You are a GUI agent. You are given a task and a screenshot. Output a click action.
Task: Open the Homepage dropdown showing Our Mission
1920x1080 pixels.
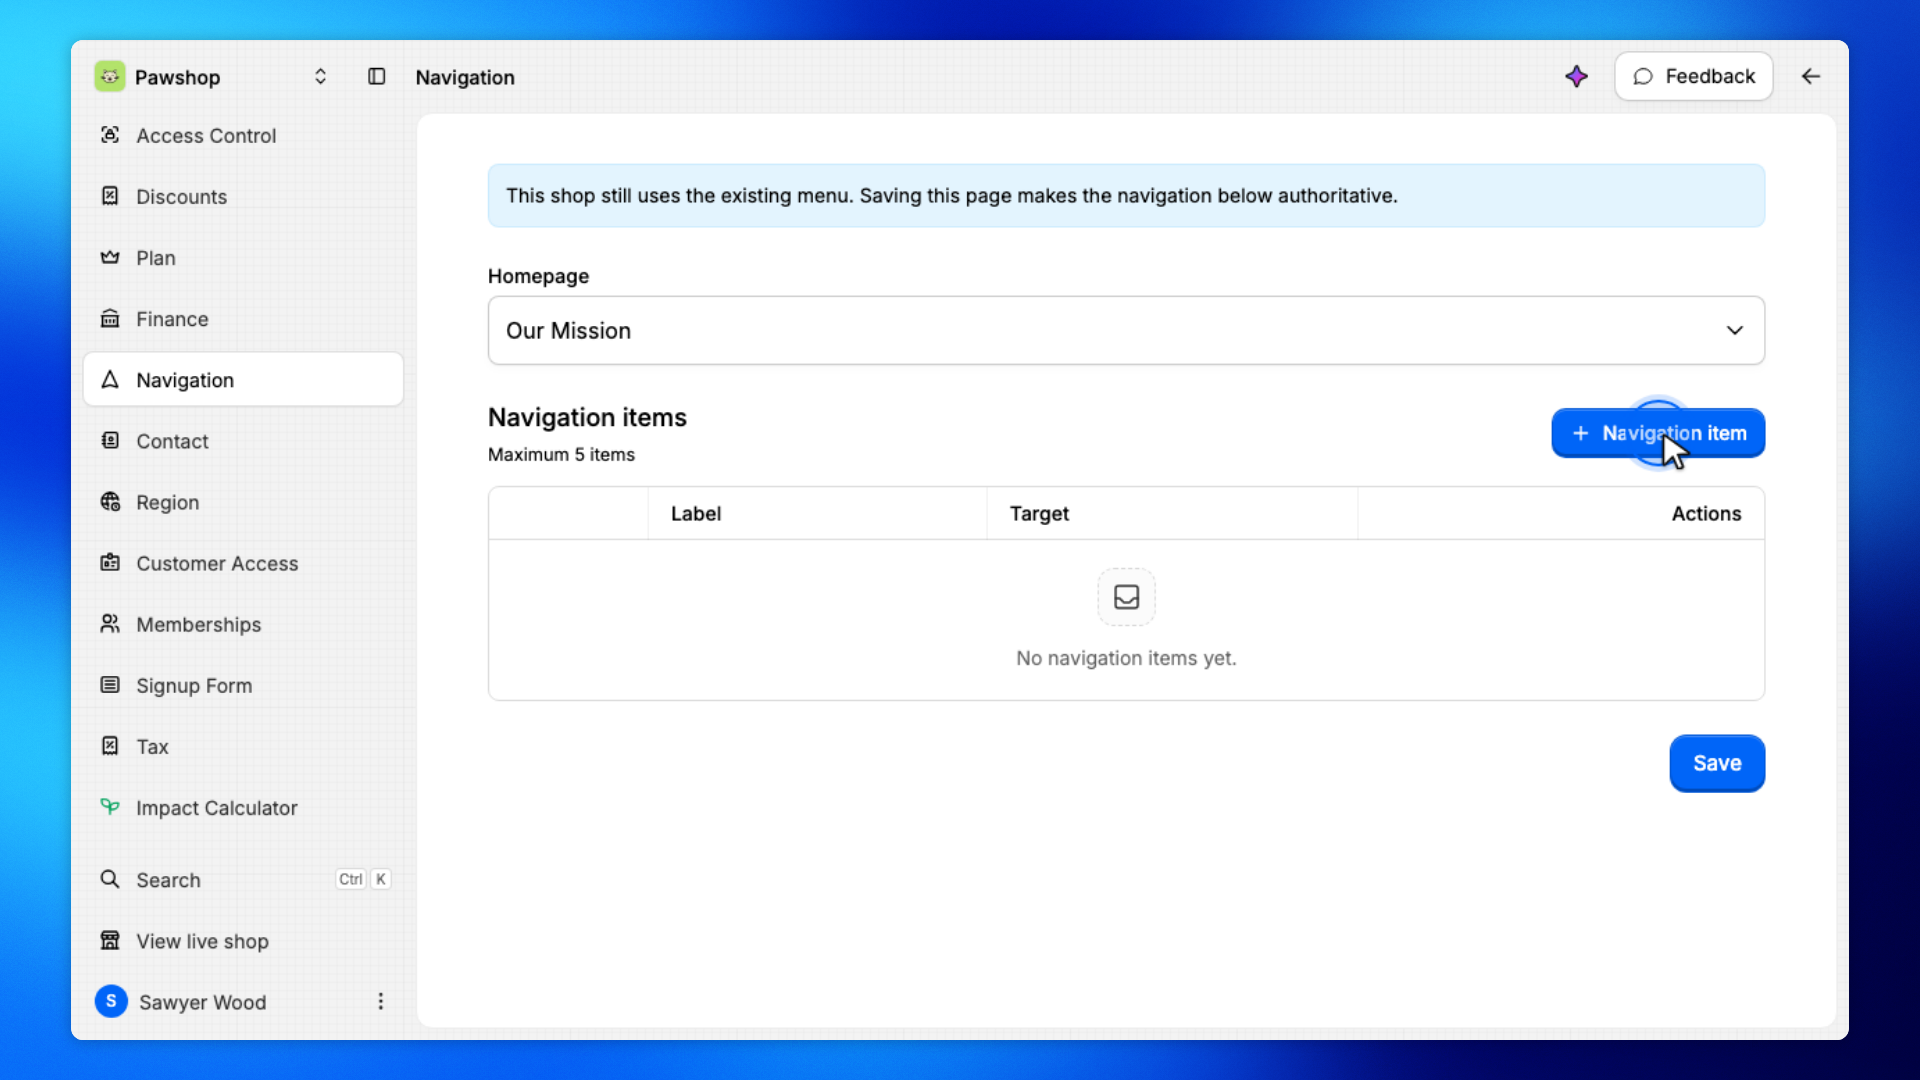(x=1126, y=330)
